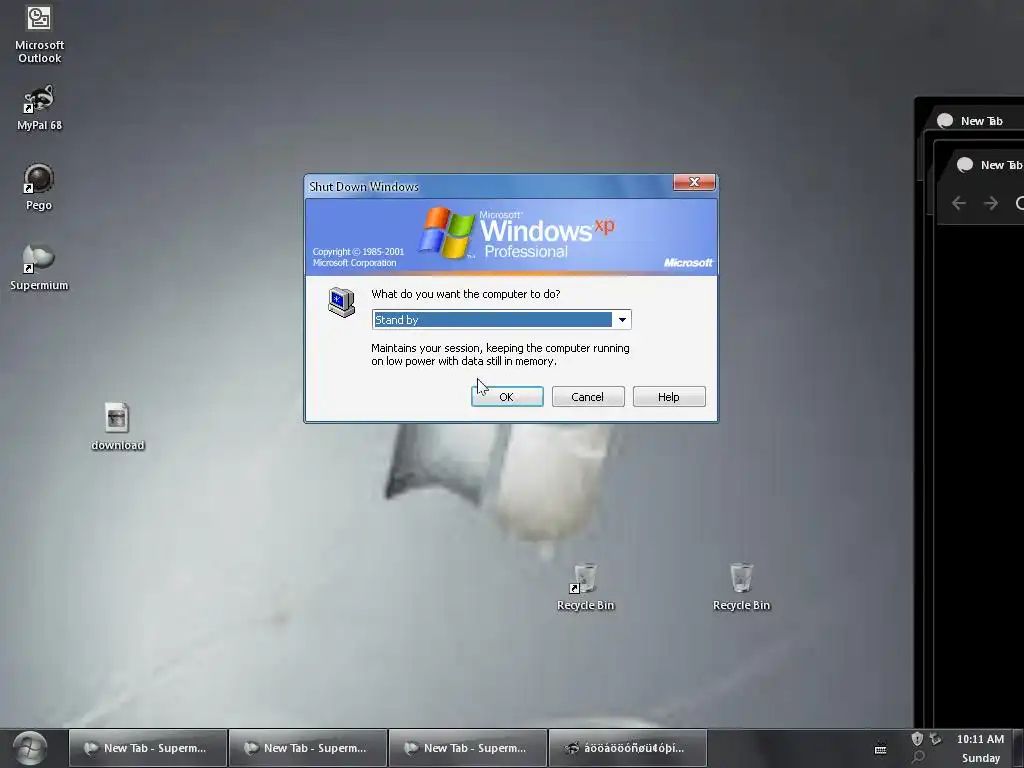Switch to first New Tab - Supermium taskbar button
This screenshot has width=1024, height=768.
[x=148, y=748]
